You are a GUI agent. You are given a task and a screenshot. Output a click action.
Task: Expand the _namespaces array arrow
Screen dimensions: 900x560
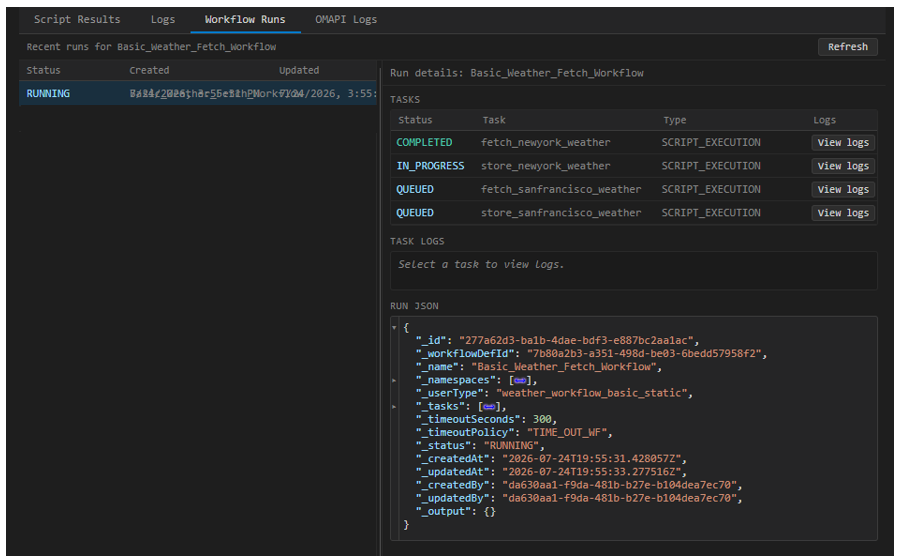click(394, 380)
